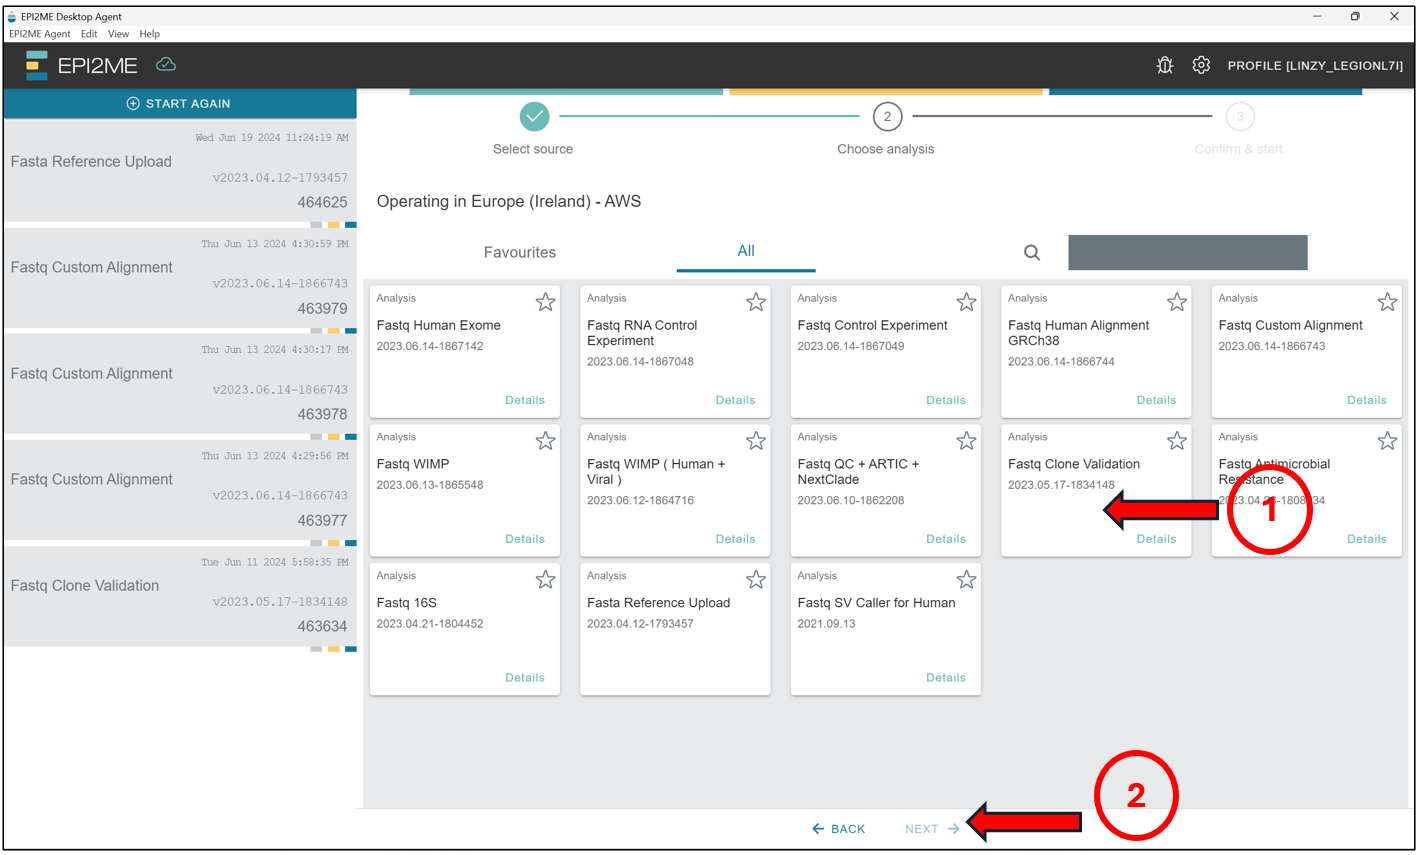The image size is (1422, 855).
Task: Open the settings gear icon
Action: click(1201, 65)
